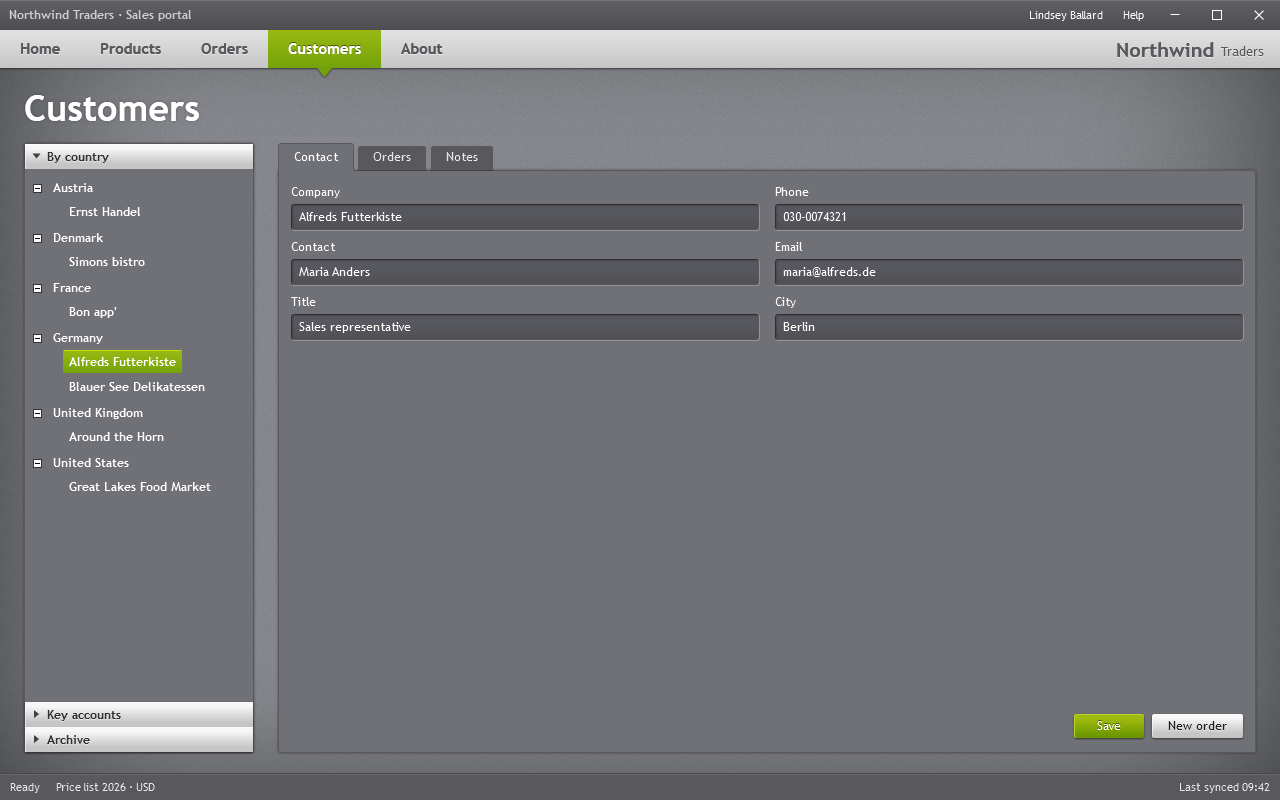Click the Last synced 09:42 status text
This screenshot has height=800, width=1280.
1224,787
